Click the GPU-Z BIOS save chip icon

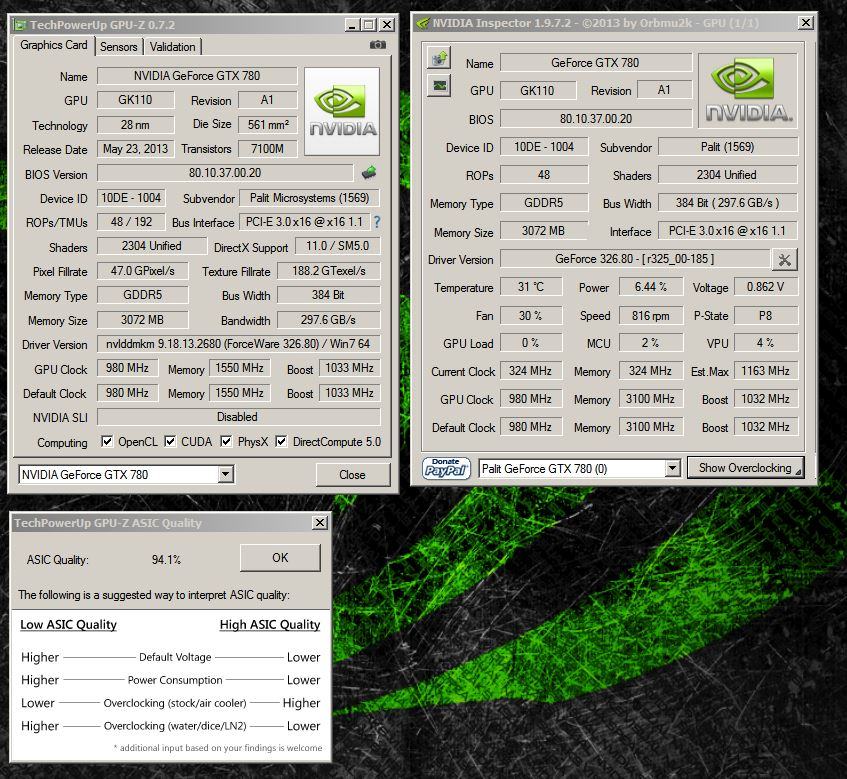[369, 173]
